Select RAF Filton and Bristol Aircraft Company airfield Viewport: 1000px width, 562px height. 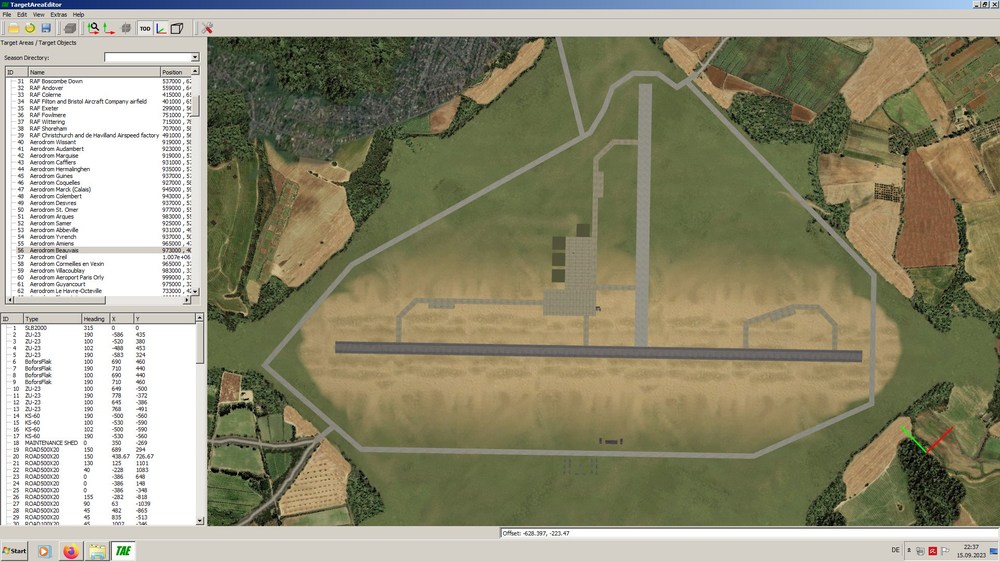[x=88, y=101]
